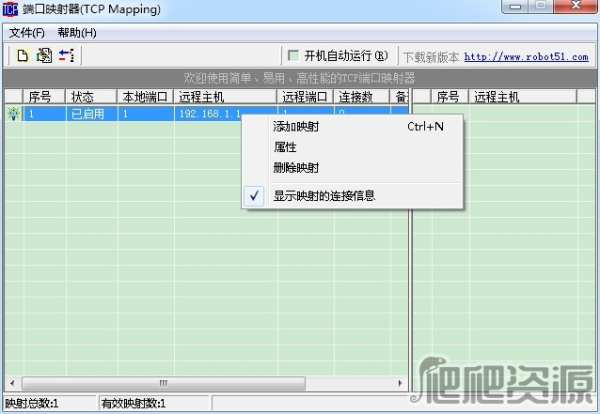Open the 帮助(H) menu

coord(77,33)
